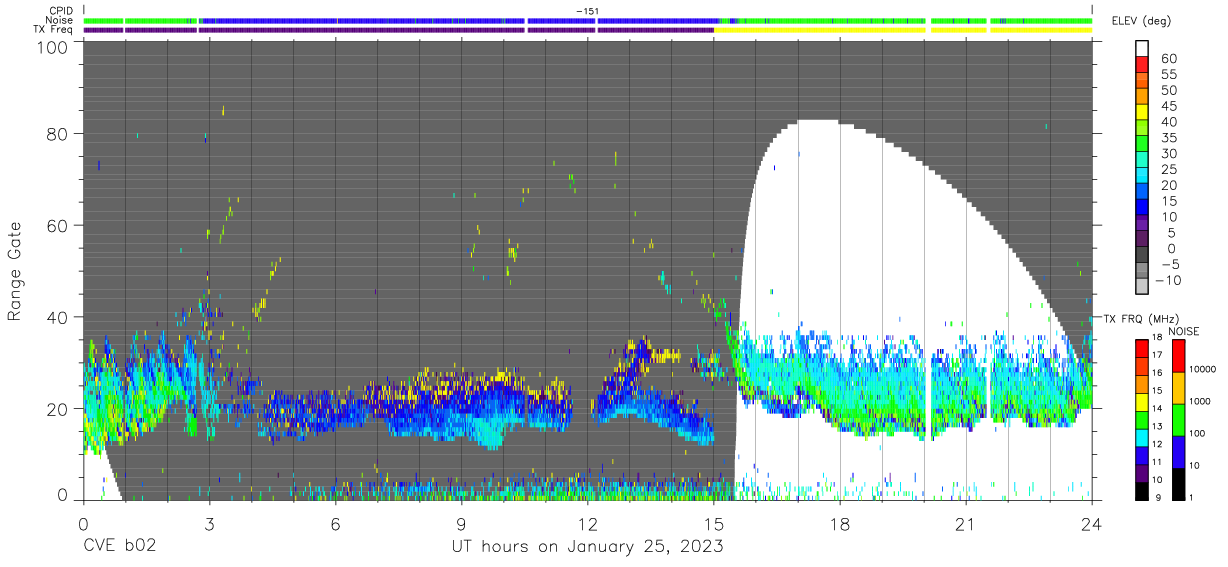
Task: Click UT hours axis tick 9
Action: click(x=461, y=523)
